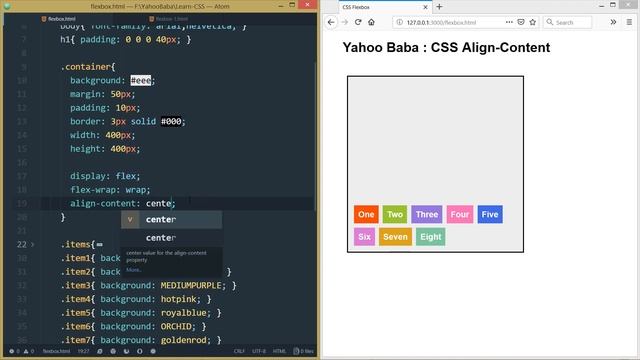
Task: Click the display: flex line
Action: coord(105,176)
